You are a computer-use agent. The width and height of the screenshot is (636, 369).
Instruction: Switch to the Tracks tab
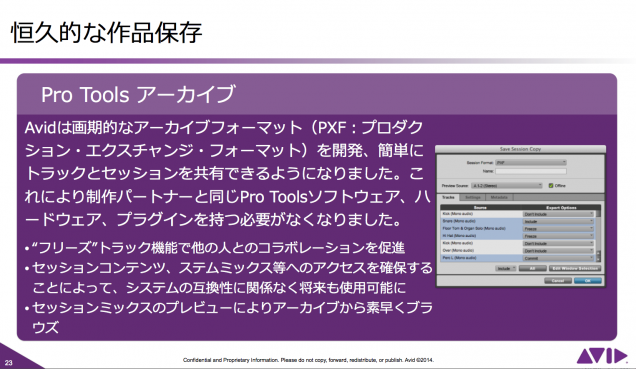tap(448, 197)
